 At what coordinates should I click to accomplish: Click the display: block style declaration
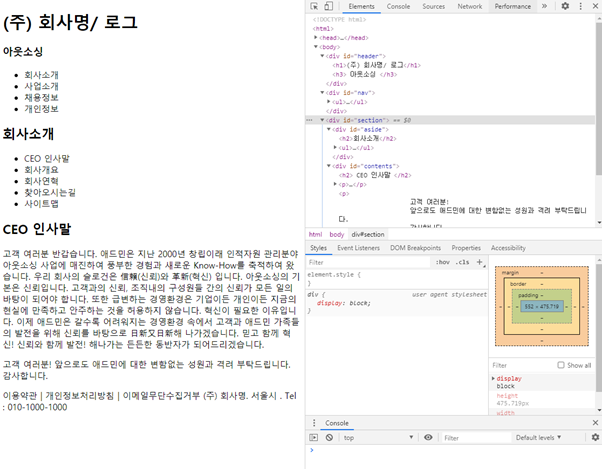[x=344, y=303]
